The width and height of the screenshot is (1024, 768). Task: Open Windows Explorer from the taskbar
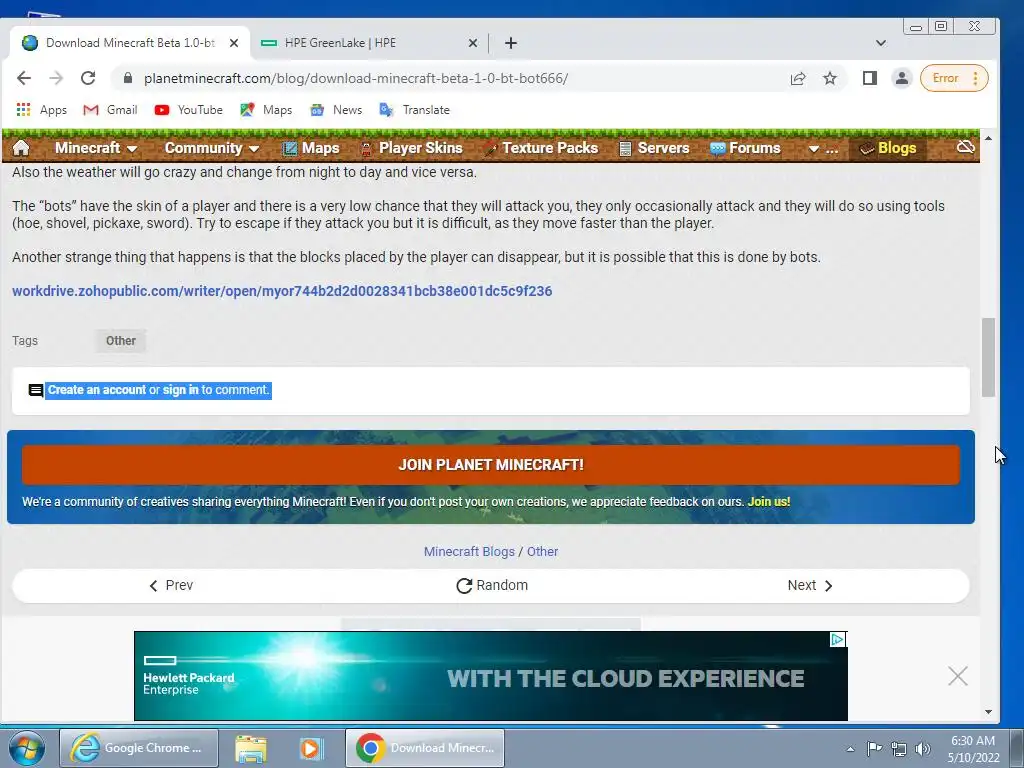[251, 748]
